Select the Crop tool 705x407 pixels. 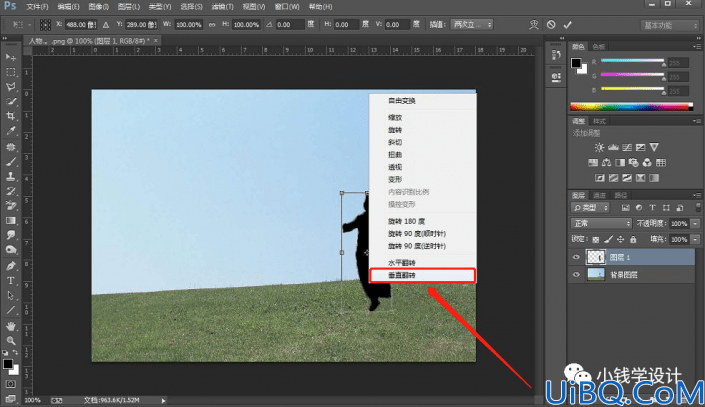11,116
